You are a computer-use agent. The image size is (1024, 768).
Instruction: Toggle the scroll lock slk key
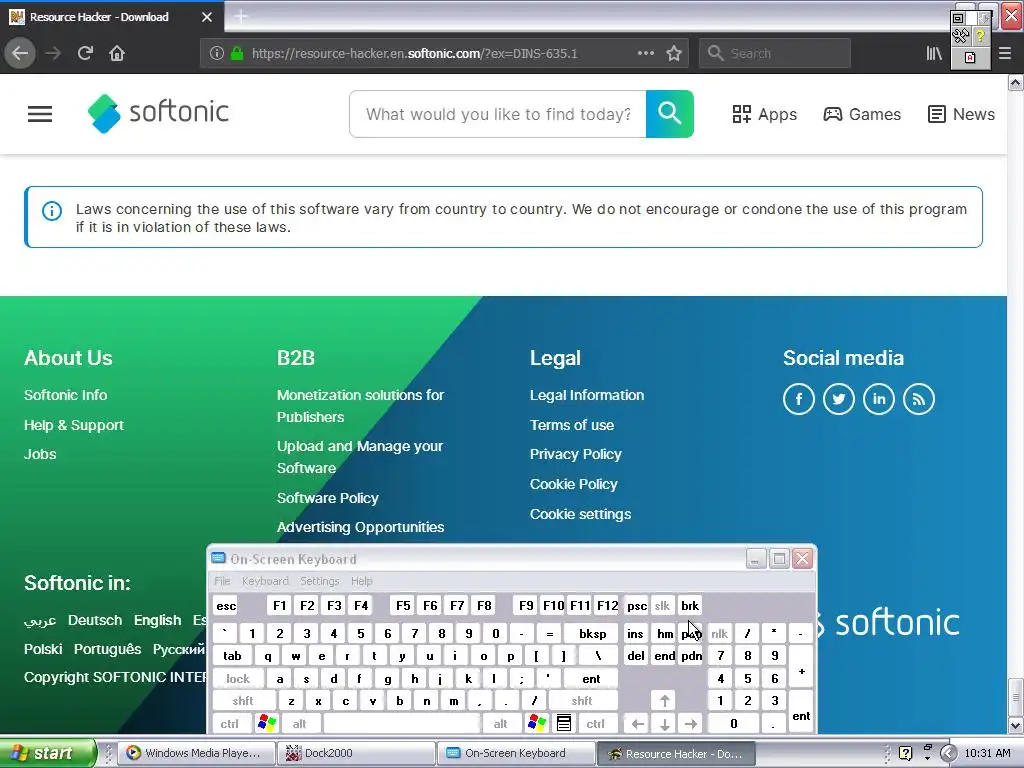662,605
